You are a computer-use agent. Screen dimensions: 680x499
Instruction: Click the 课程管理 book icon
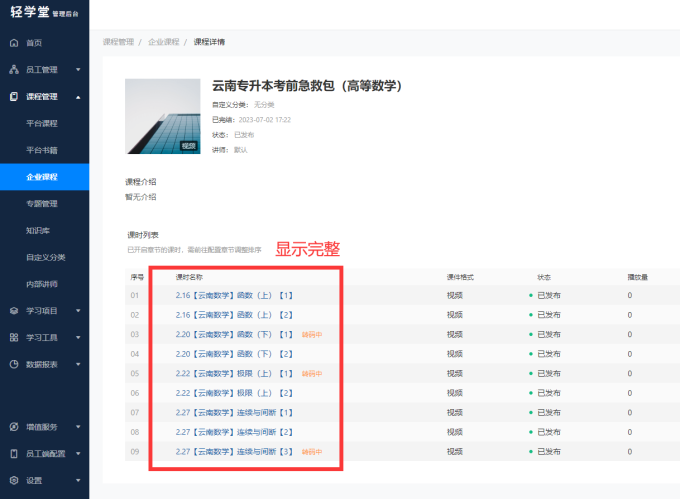coord(13,97)
